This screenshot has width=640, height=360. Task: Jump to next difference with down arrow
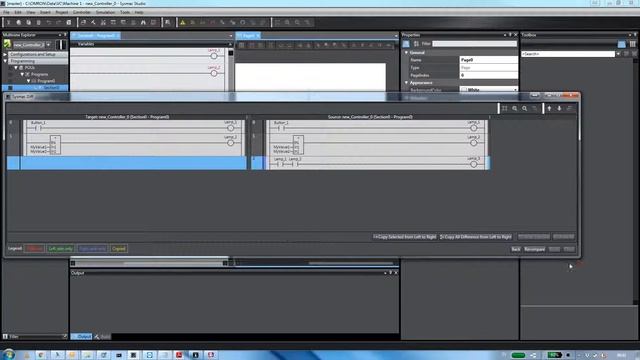click(559, 109)
